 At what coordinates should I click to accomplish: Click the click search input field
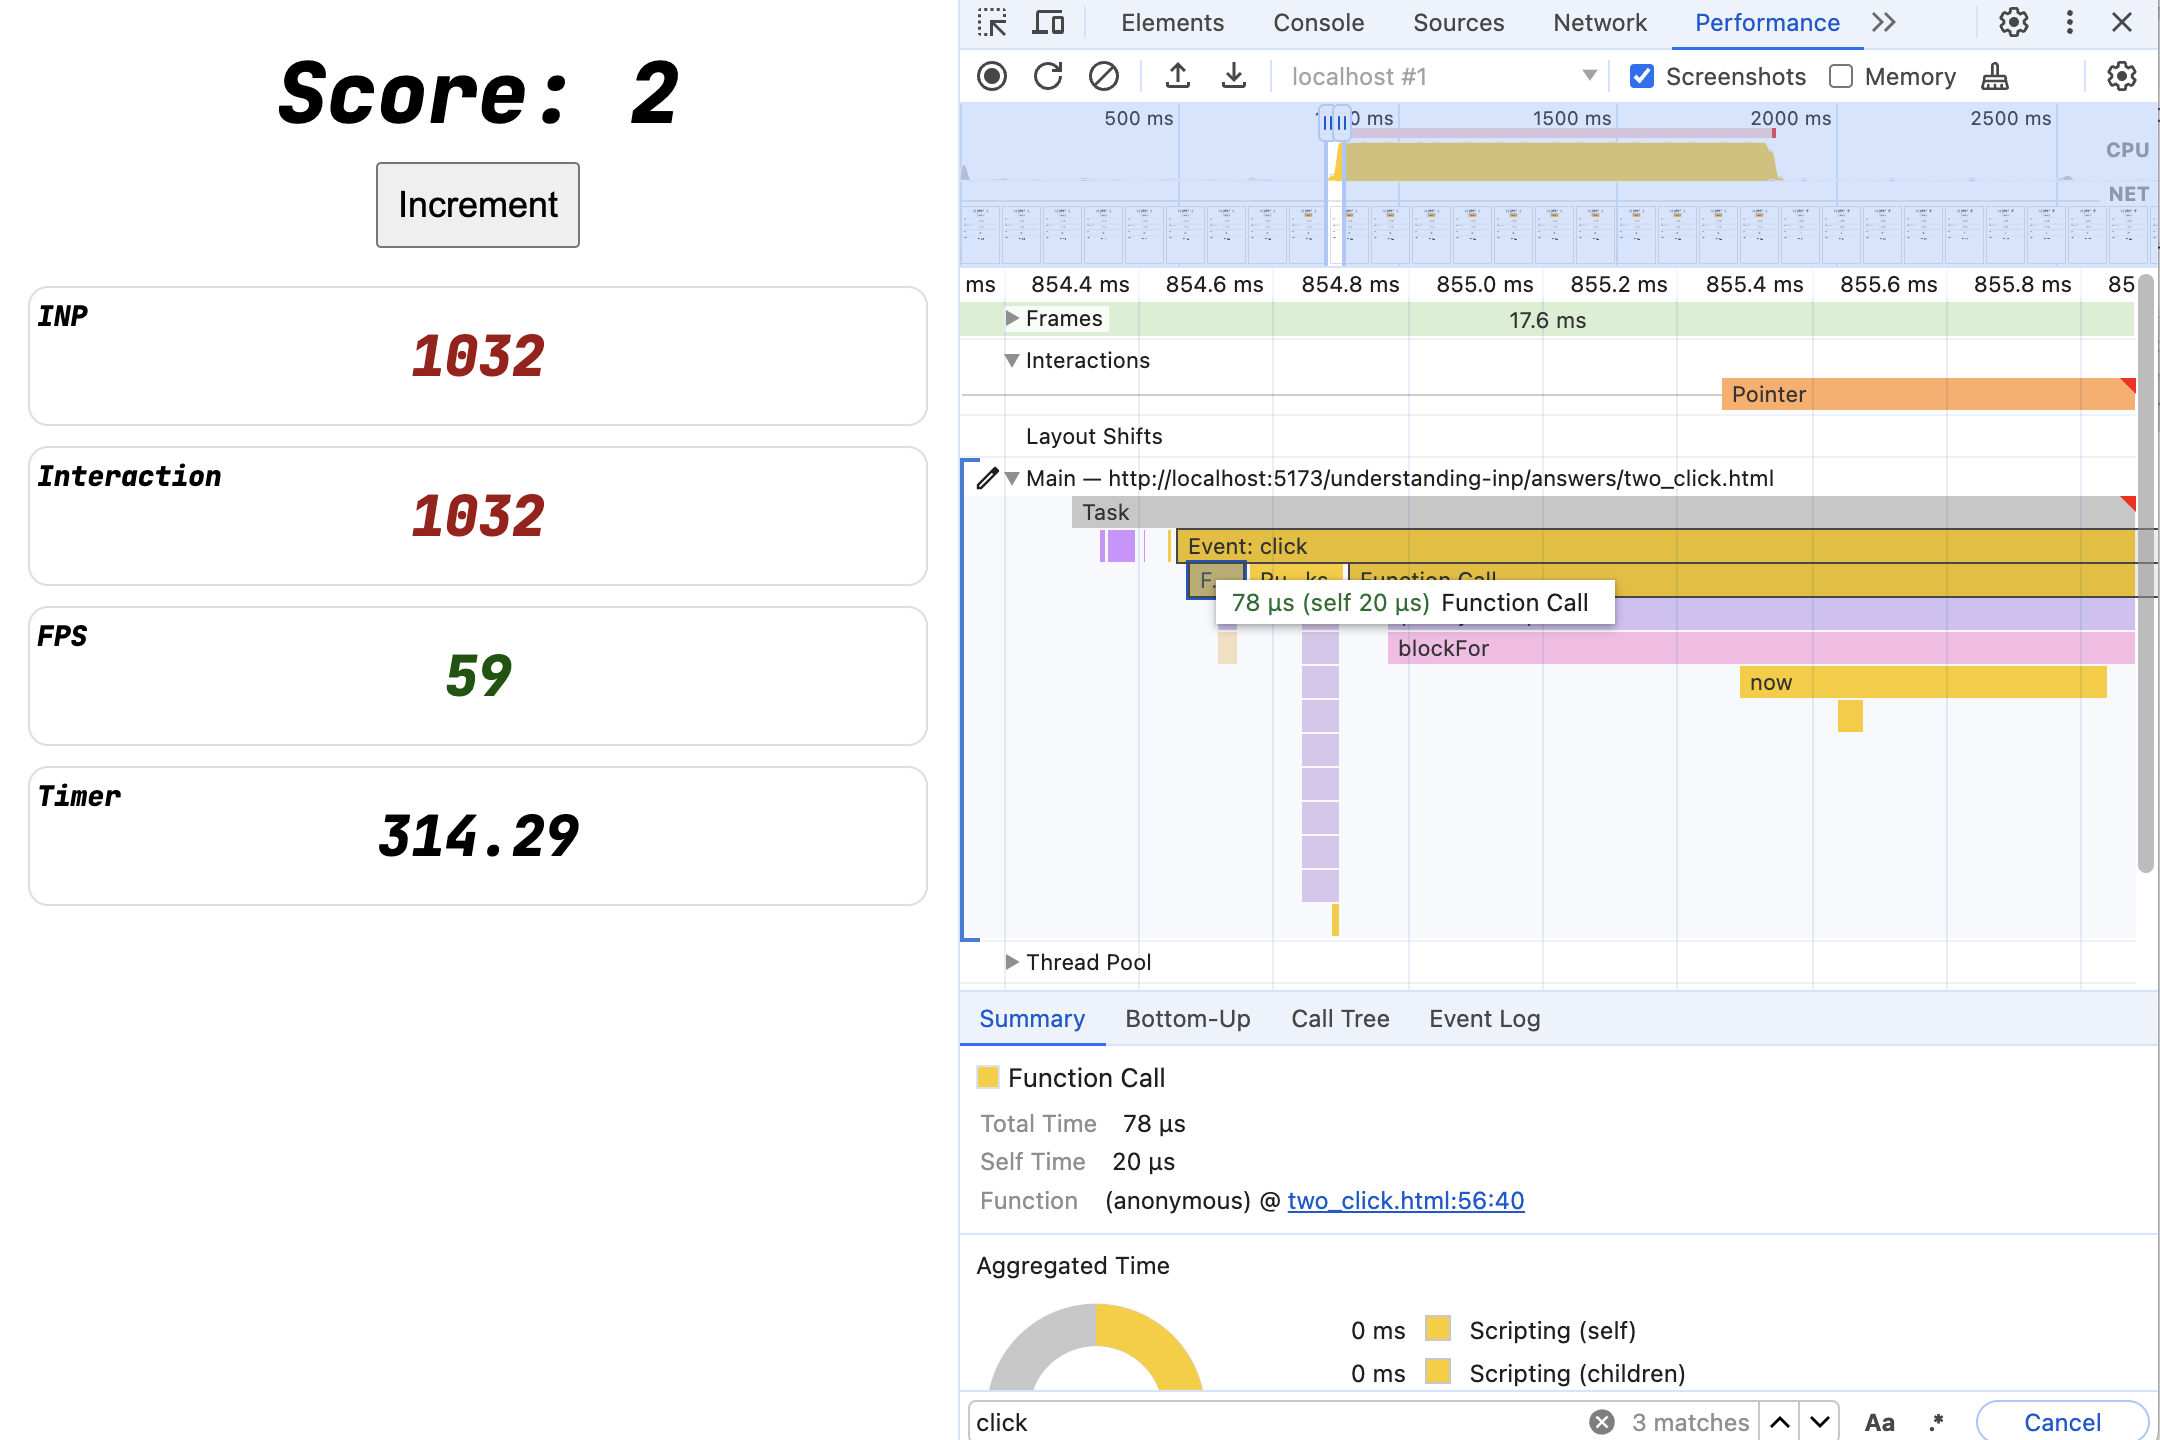pos(1273,1421)
